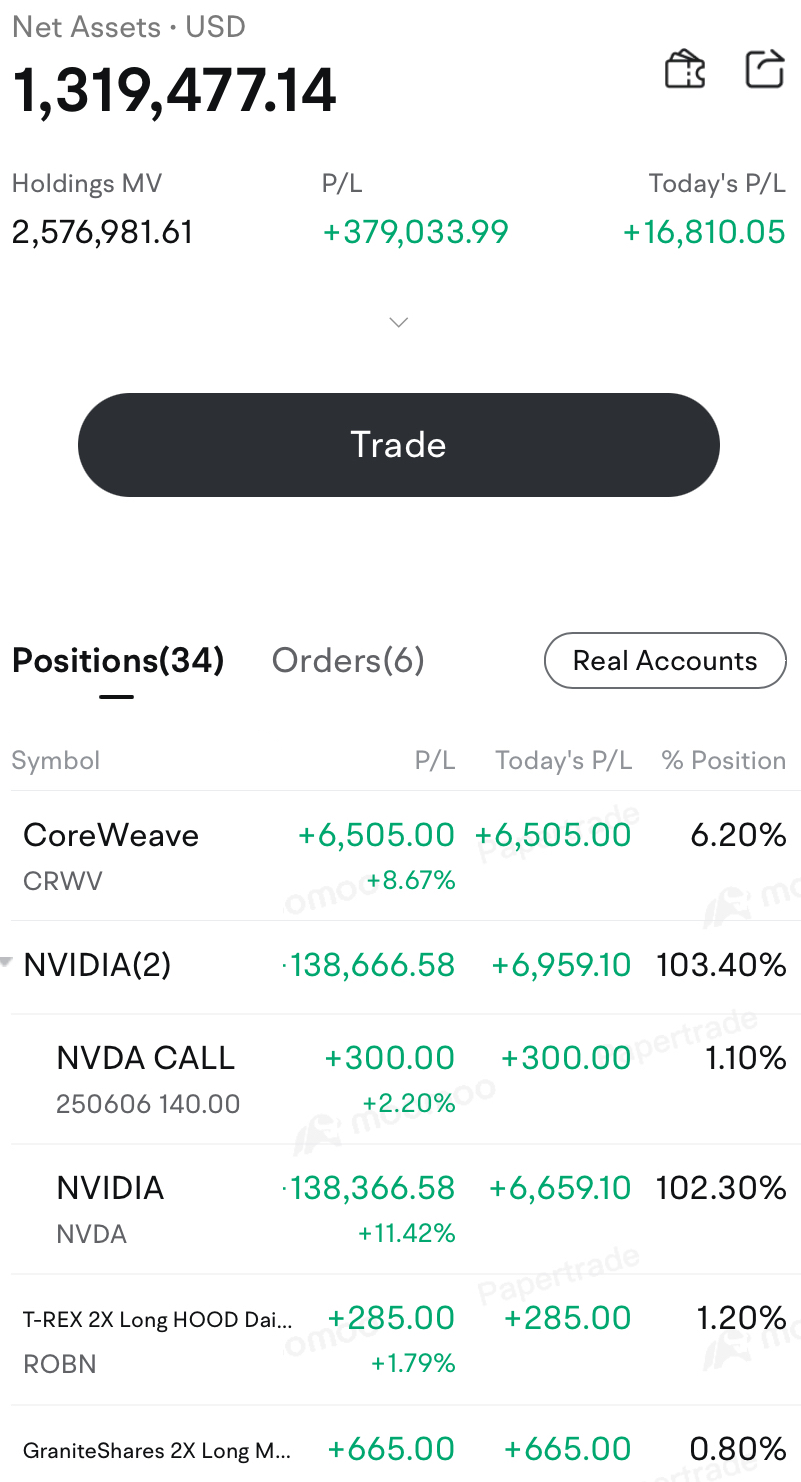Tap the Holdings MV amount
The width and height of the screenshot is (801, 1482).
coord(102,232)
